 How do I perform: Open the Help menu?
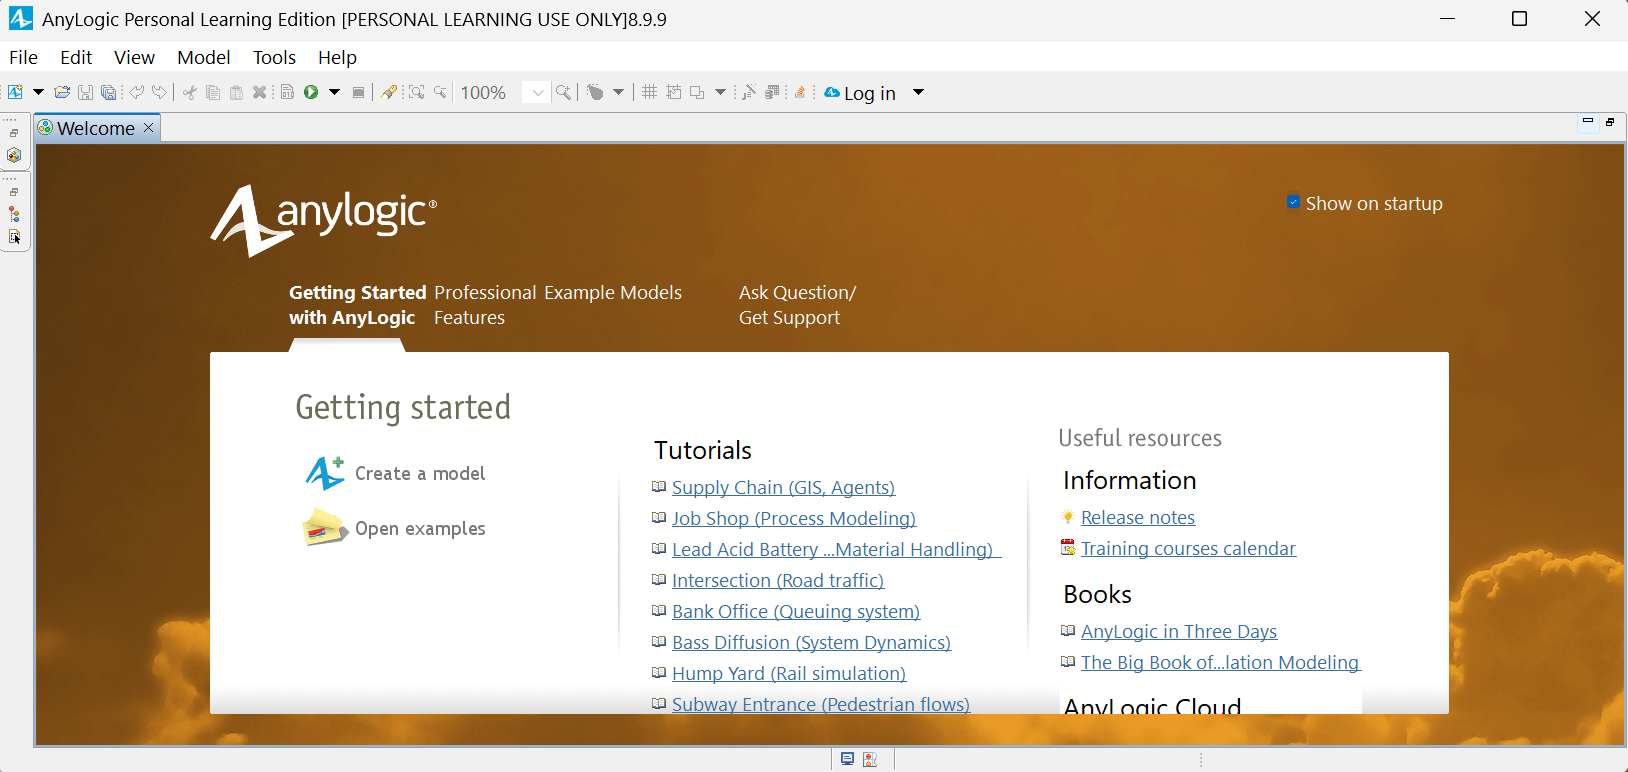337,57
